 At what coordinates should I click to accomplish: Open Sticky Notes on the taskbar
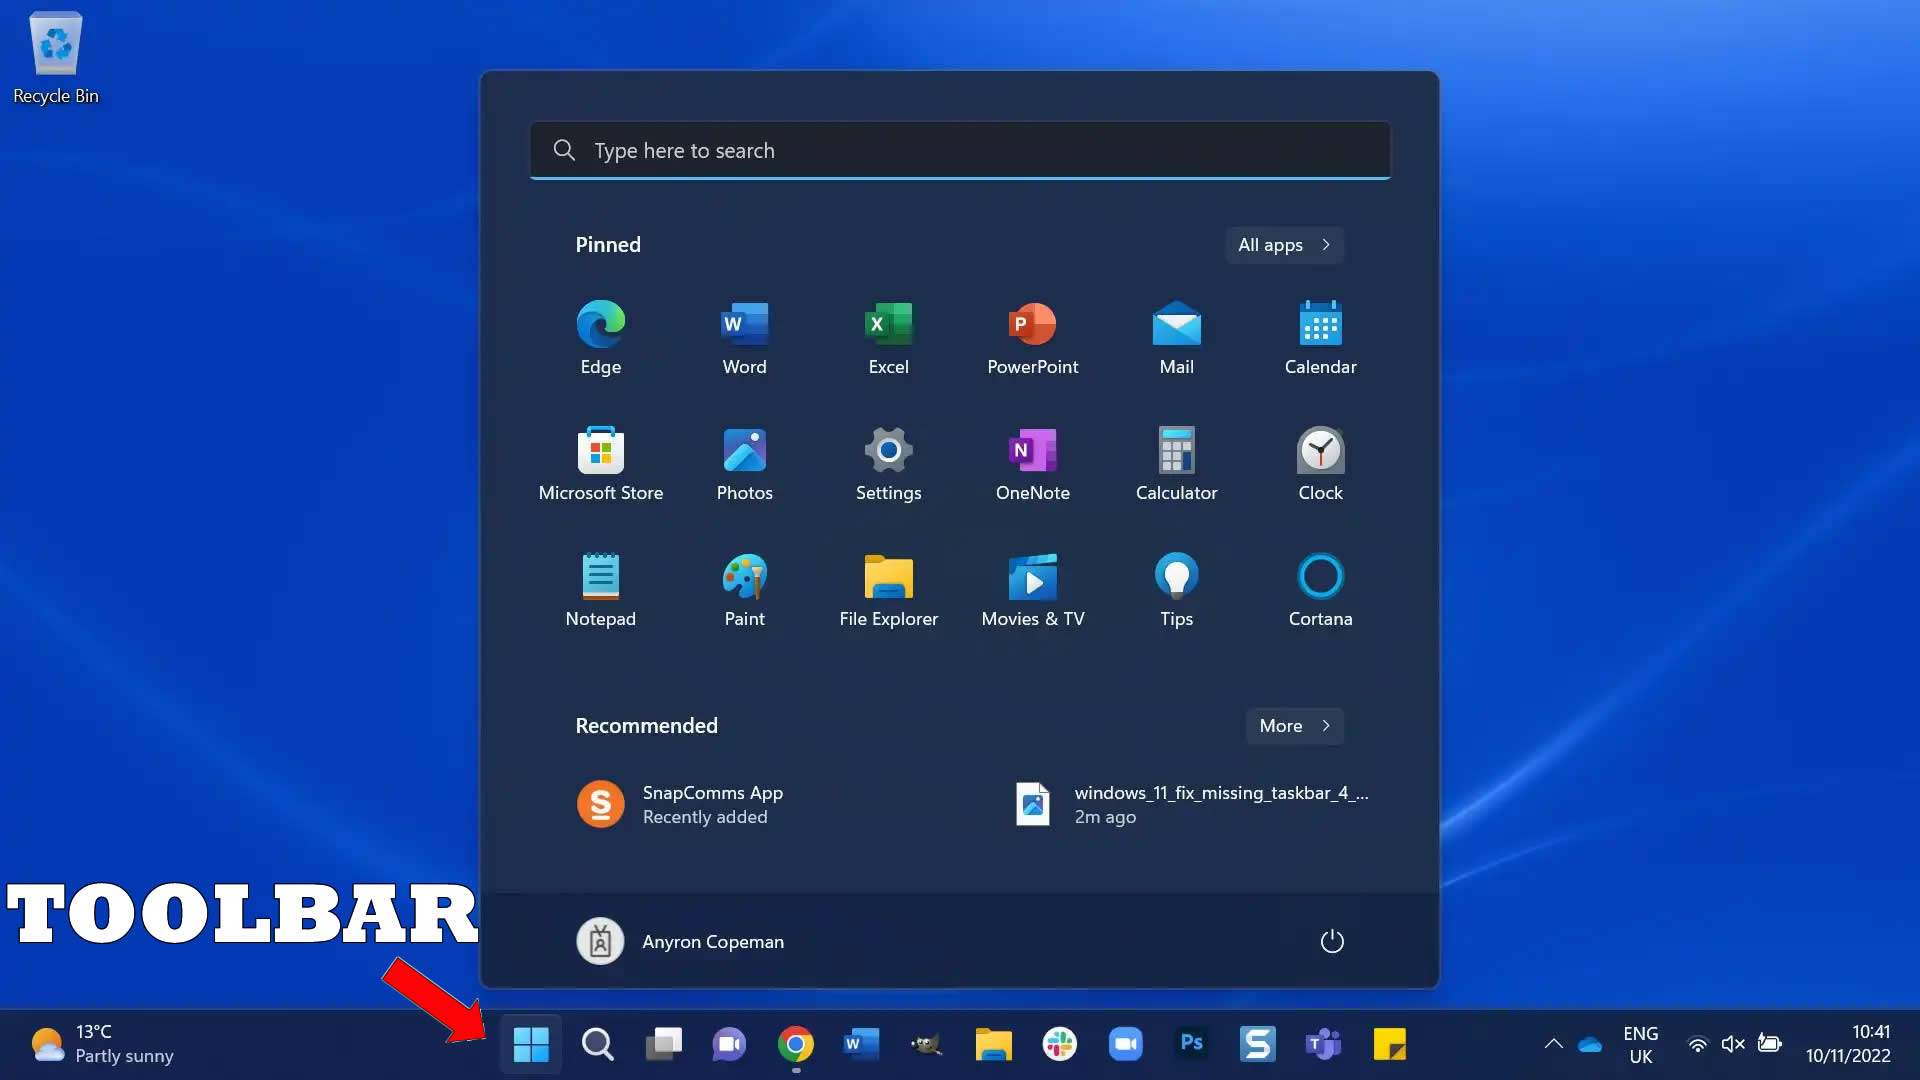point(1389,1044)
